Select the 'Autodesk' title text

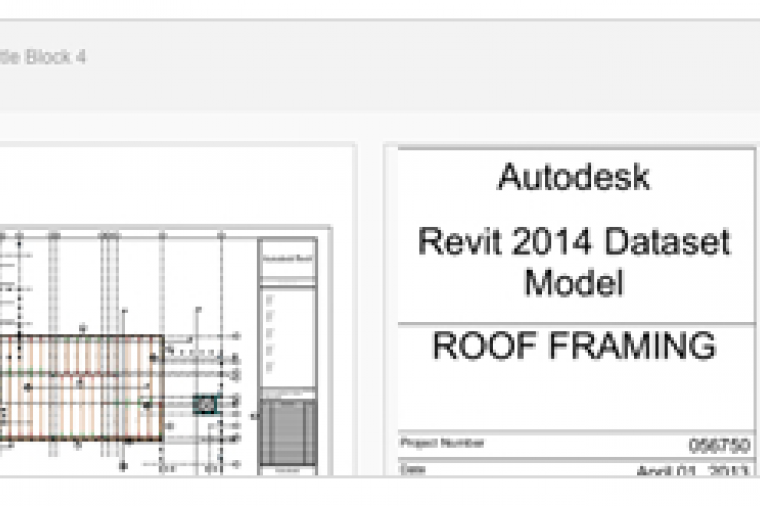[x=574, y=177]
